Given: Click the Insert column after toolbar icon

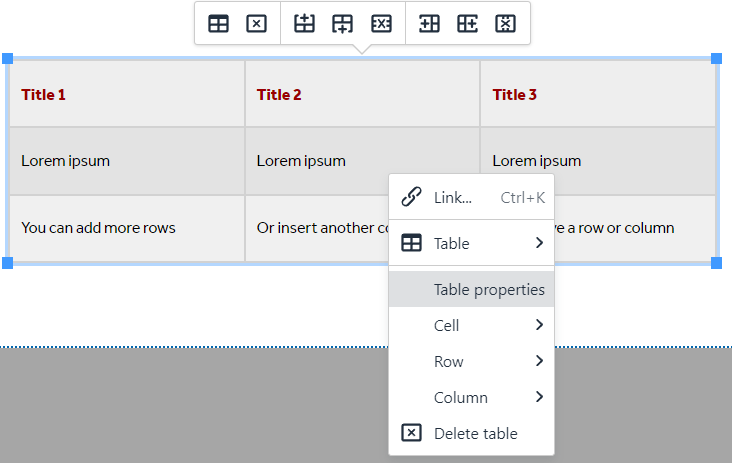Looking at the screenshot, I should 467,24.
